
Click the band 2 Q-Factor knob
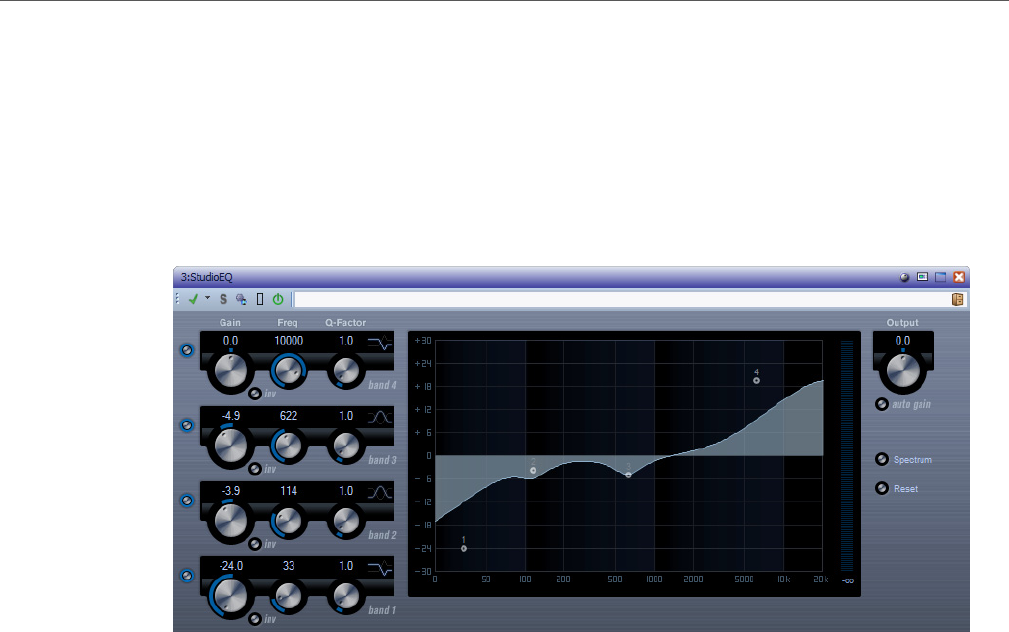coord(346,521)
